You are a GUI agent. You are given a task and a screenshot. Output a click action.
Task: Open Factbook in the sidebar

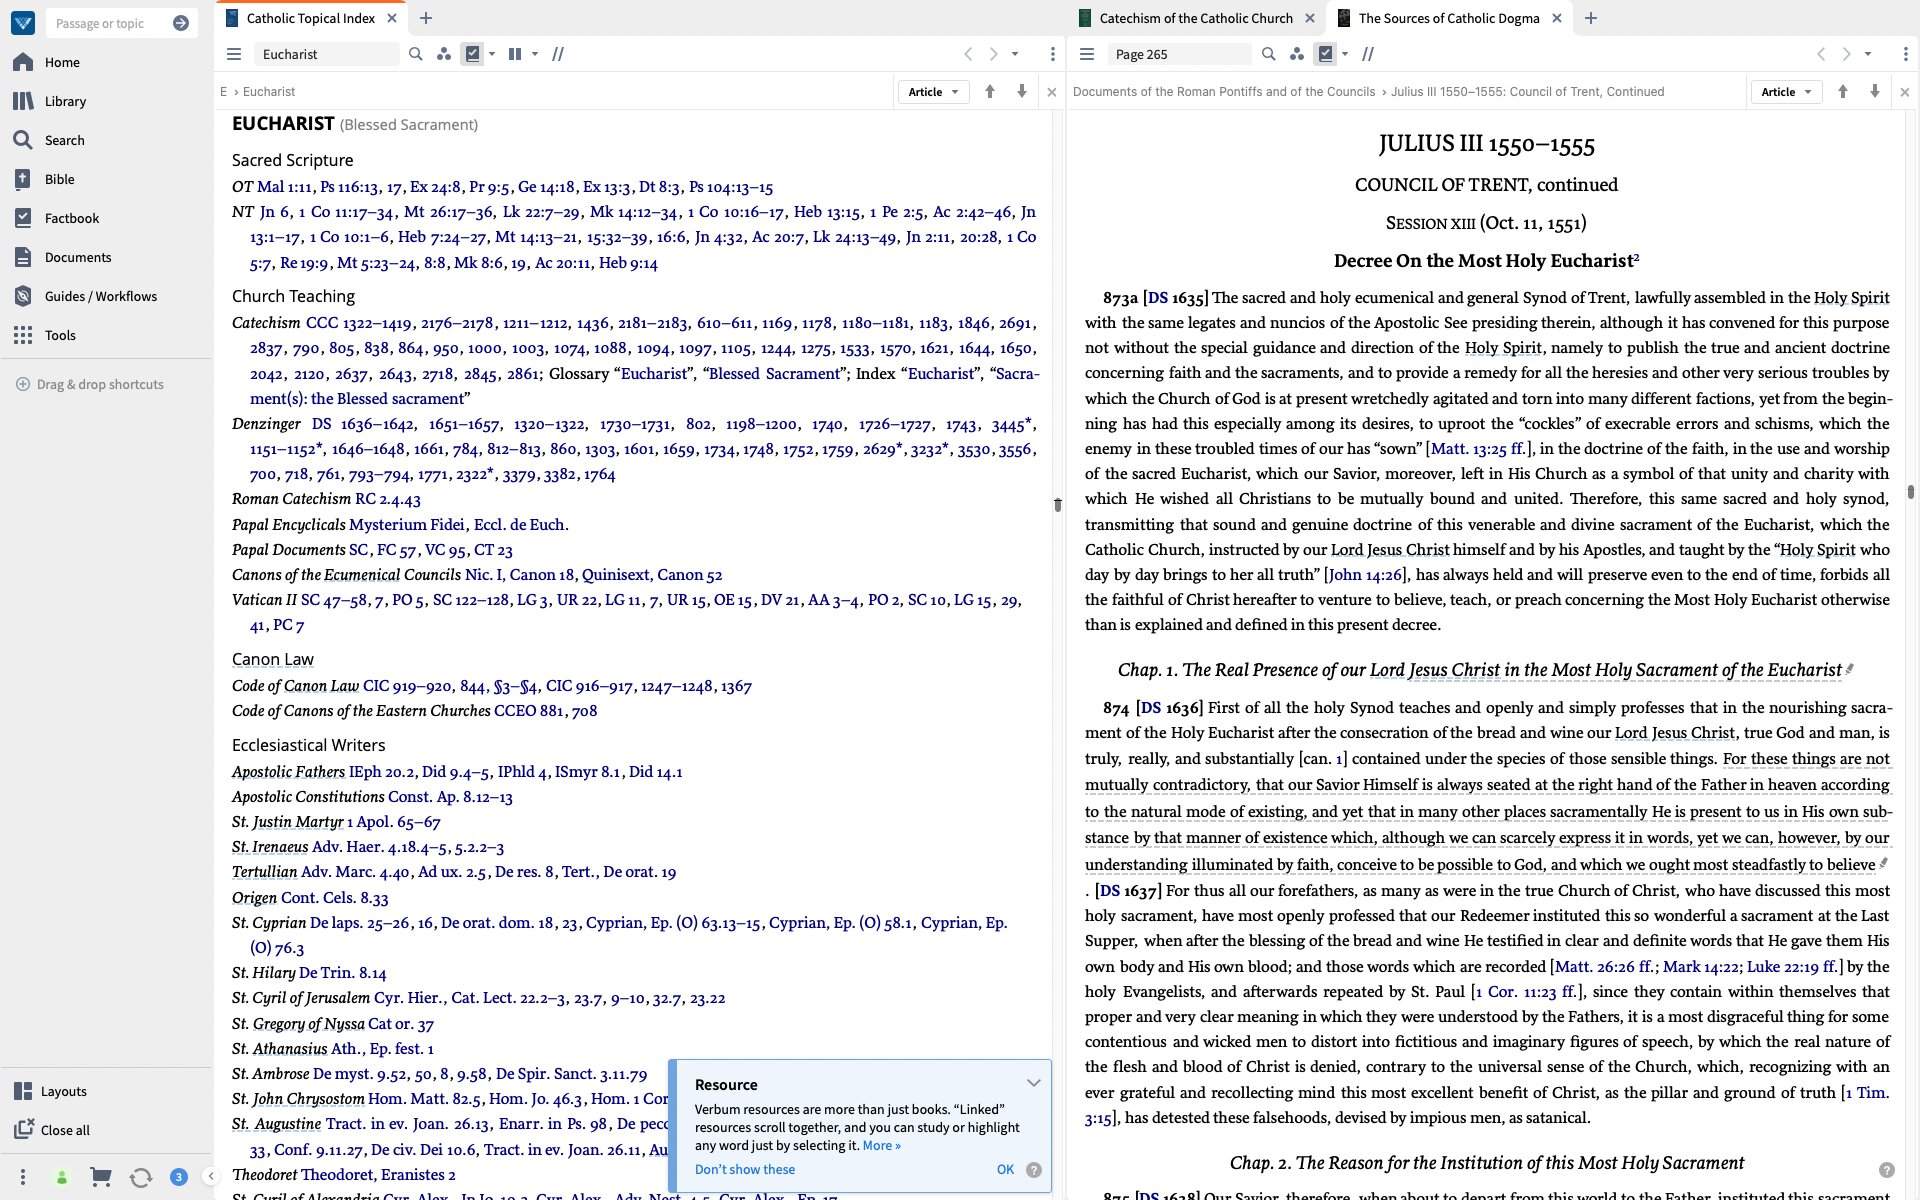(72, 218)
